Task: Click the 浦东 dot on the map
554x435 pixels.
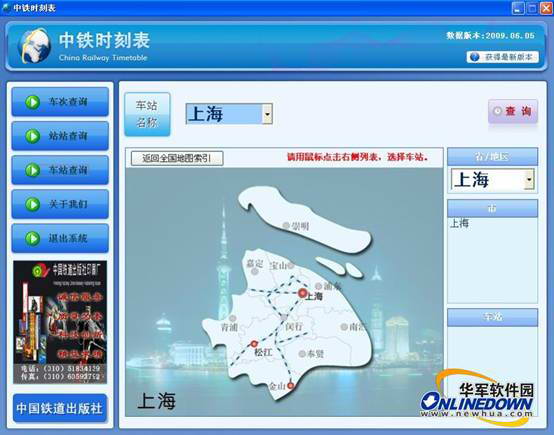Action: pyautogui.click(x=318, y=286)
